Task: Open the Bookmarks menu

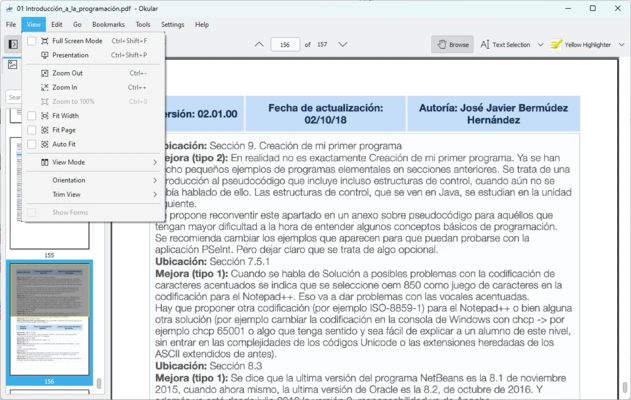Action: pos(108,25)
